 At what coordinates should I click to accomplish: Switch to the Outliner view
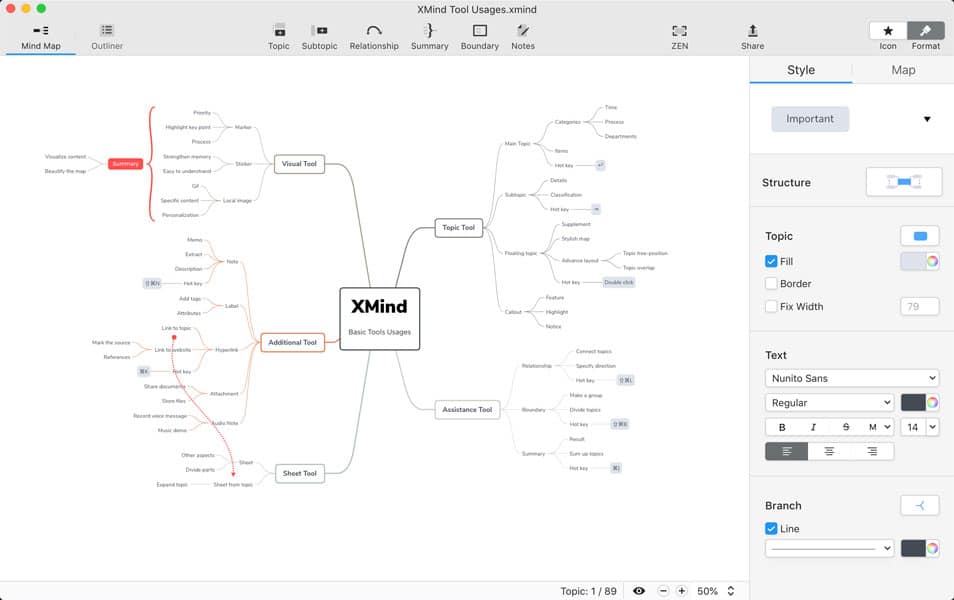pyautogui.click(x=106, y=36)
